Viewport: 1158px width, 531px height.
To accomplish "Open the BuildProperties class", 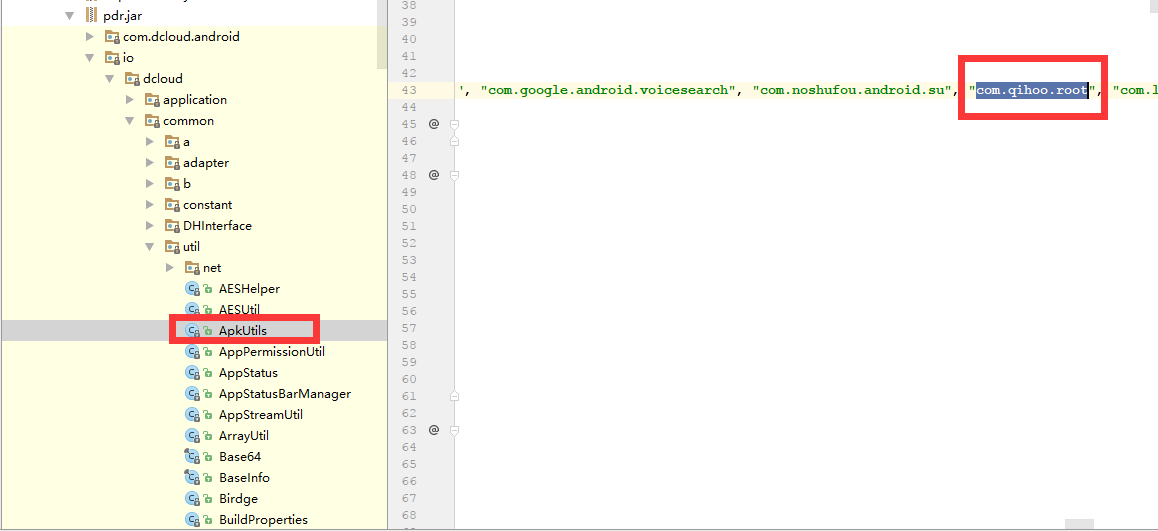I will (x=264, y=520).
